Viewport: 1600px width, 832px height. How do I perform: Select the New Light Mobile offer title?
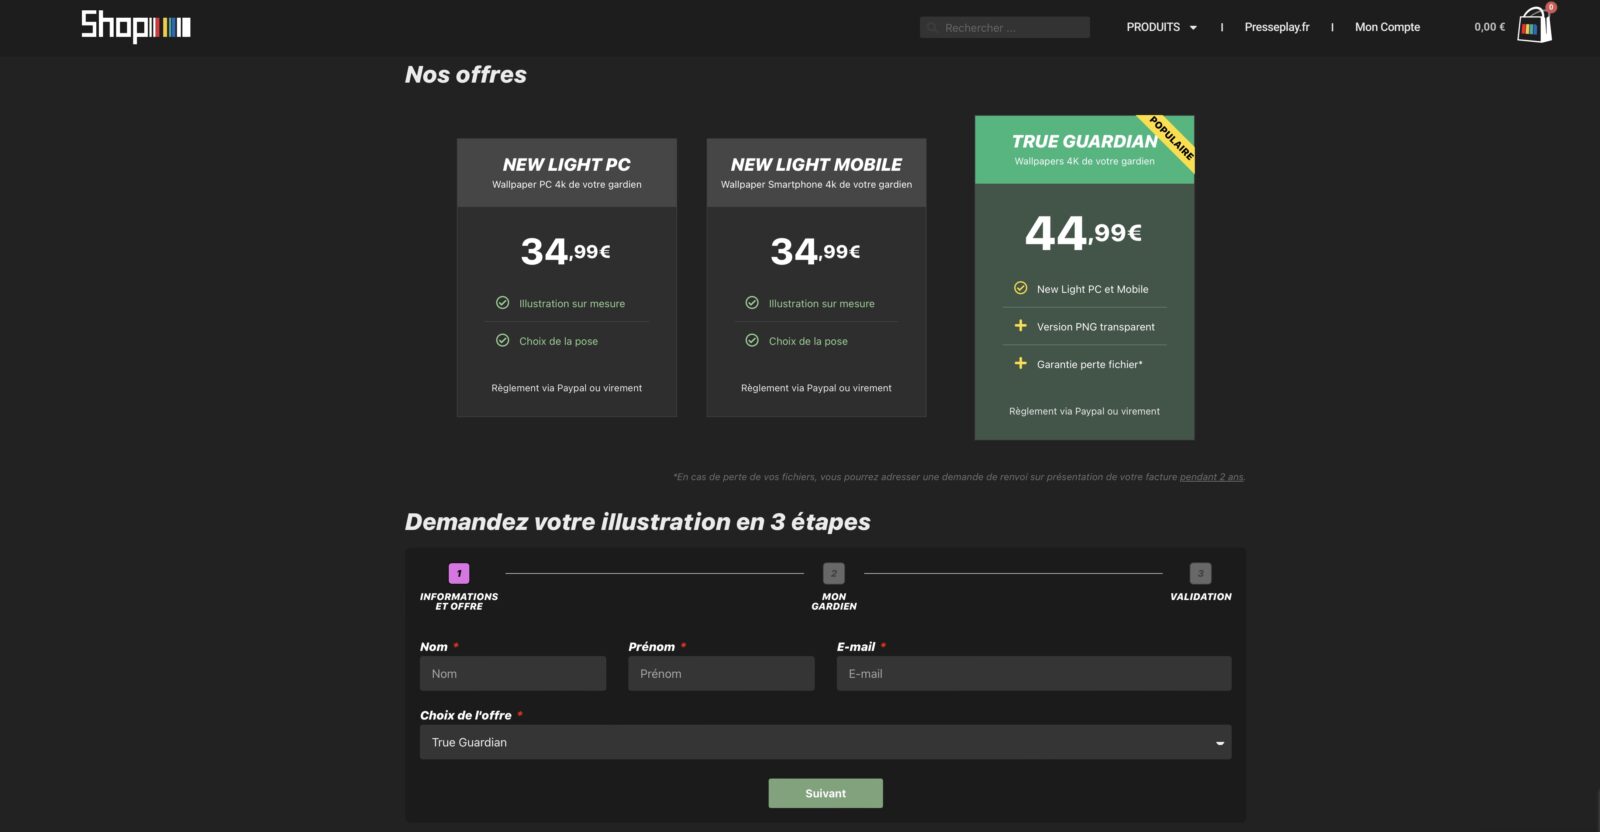coord(816,164)
